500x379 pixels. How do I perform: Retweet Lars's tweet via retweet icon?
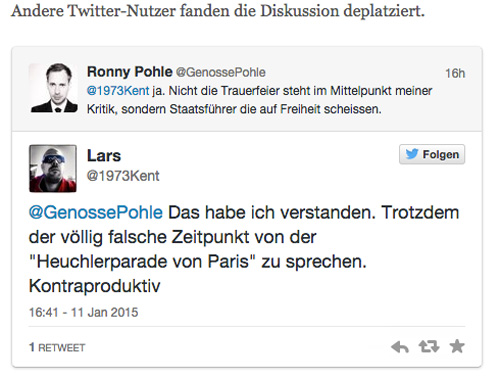[x=429, y=347]
